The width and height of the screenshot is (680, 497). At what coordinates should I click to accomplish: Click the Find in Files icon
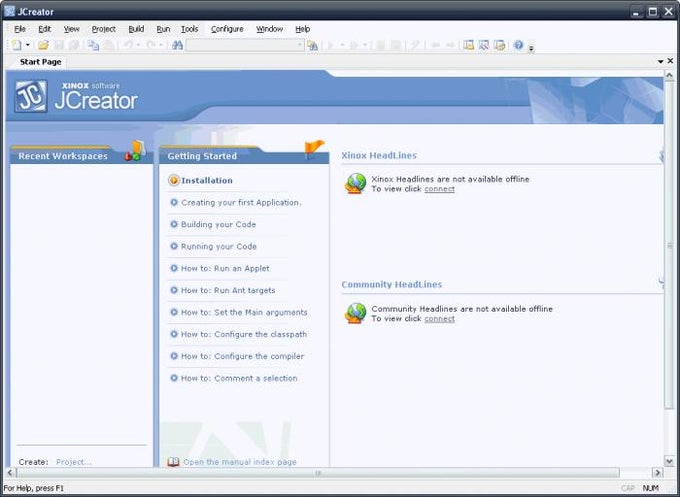click(312, 45)
